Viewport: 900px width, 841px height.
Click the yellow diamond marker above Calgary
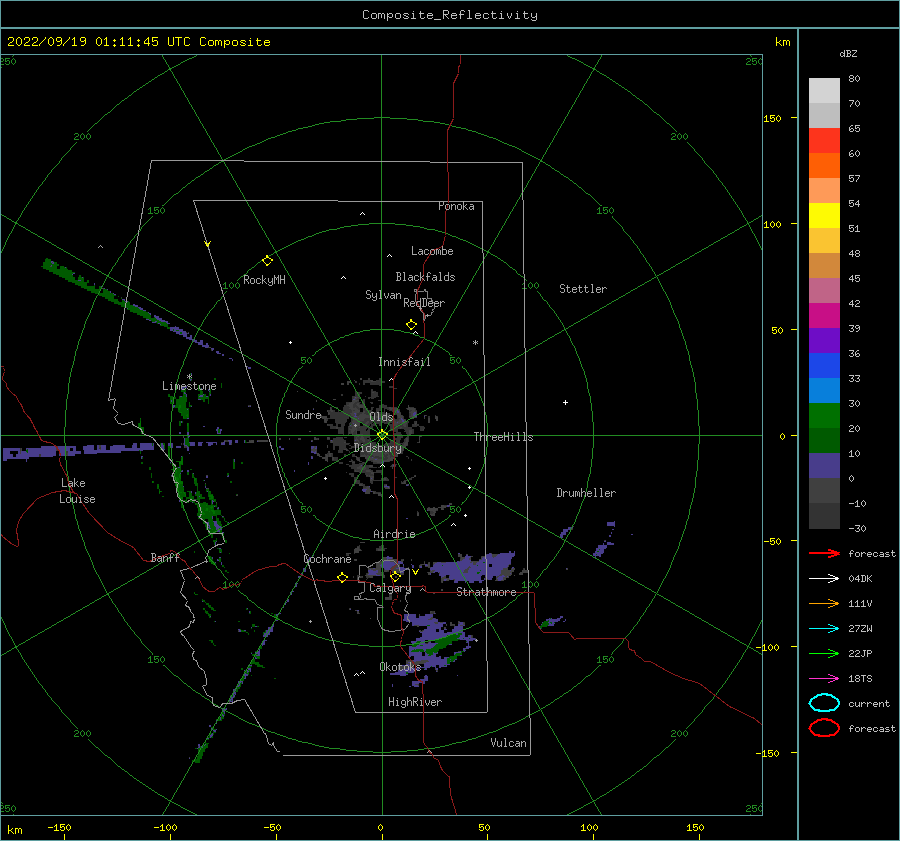tap(395, 576)
